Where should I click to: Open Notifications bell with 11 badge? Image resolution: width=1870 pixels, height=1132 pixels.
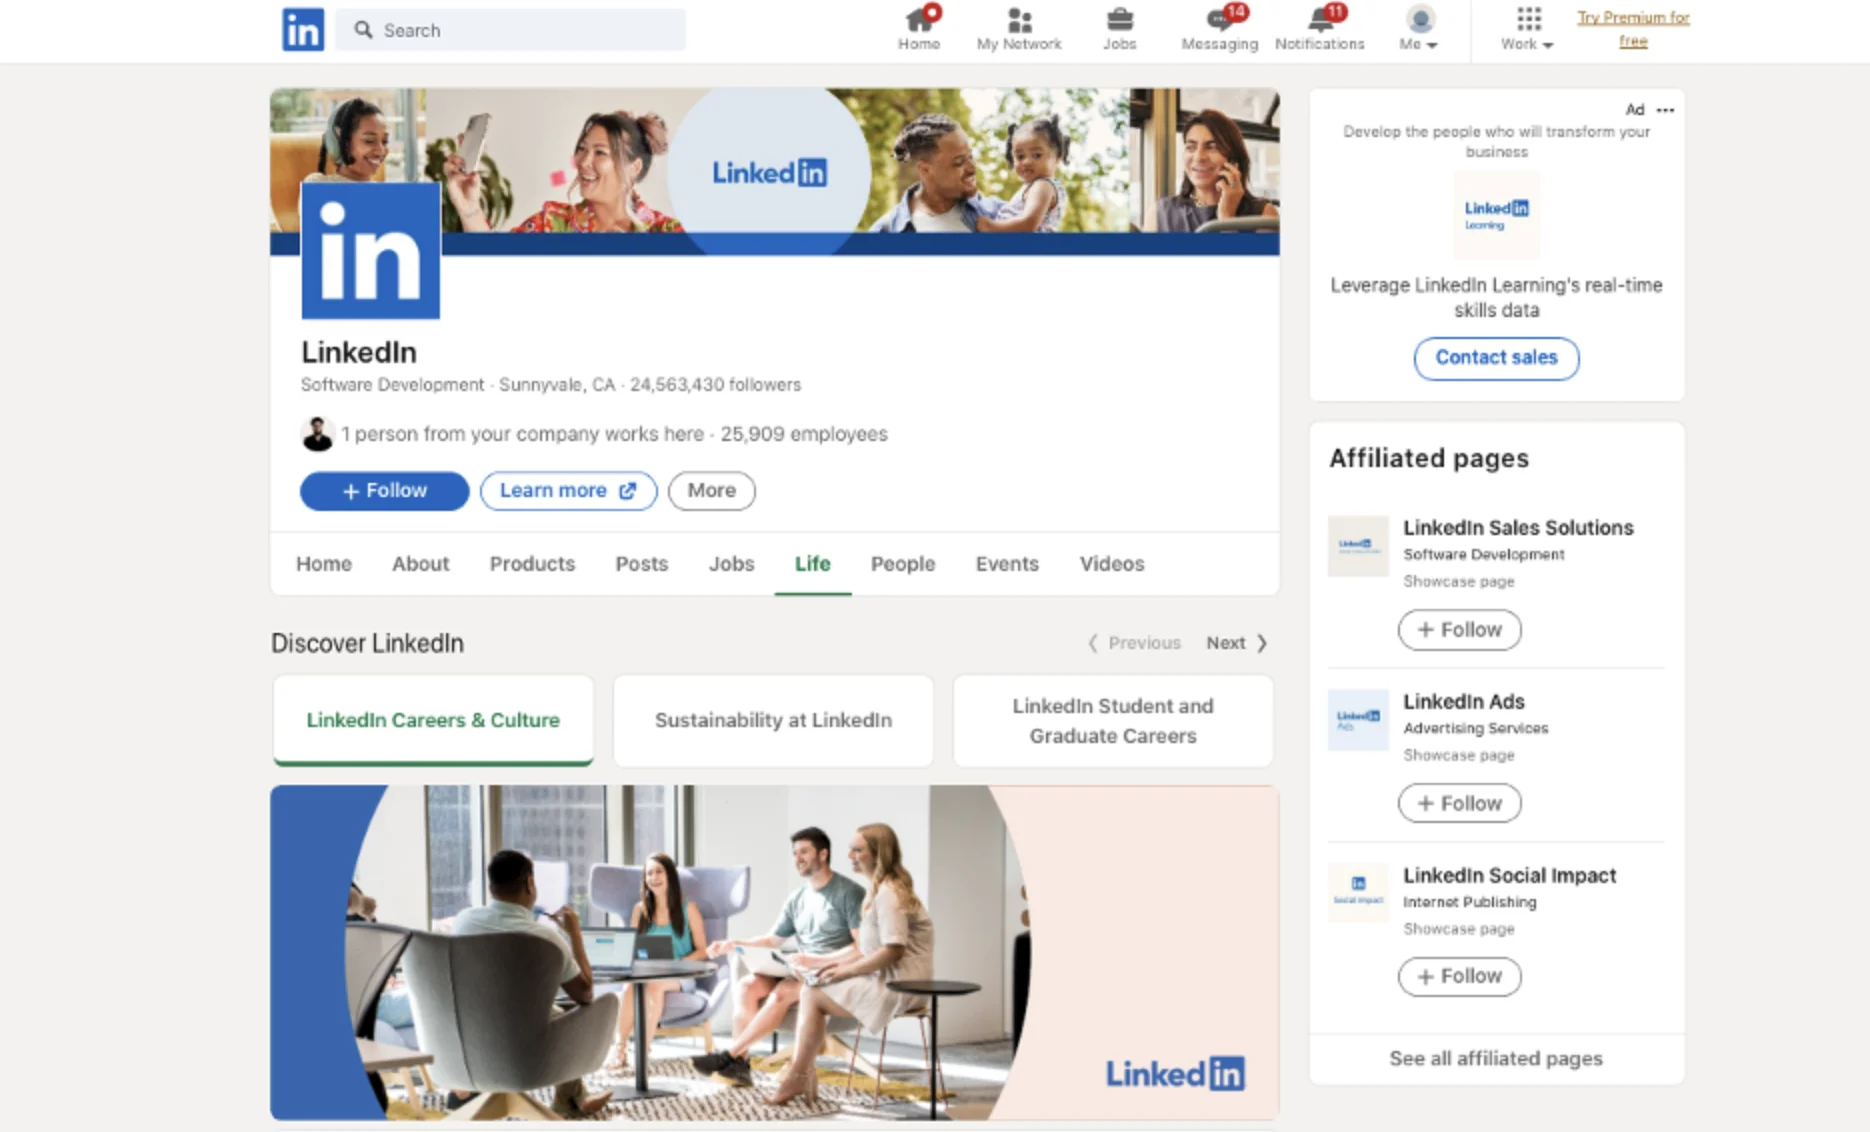click(1319, 29)
